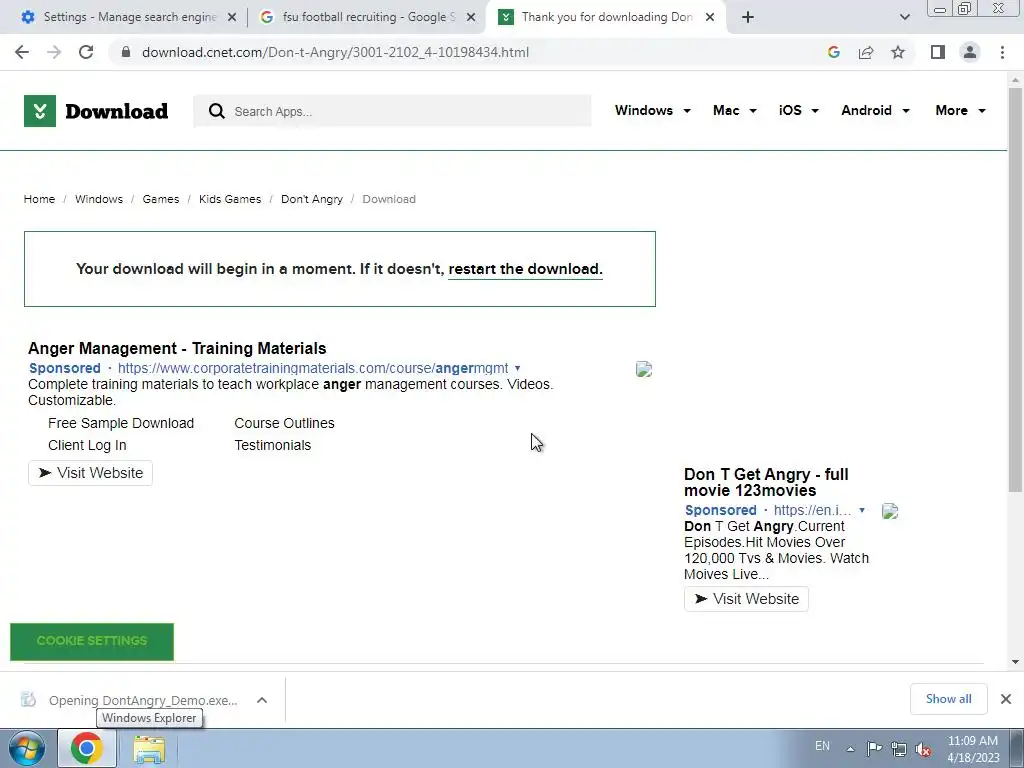Switch to Settings Manage search engines tab

129,17
